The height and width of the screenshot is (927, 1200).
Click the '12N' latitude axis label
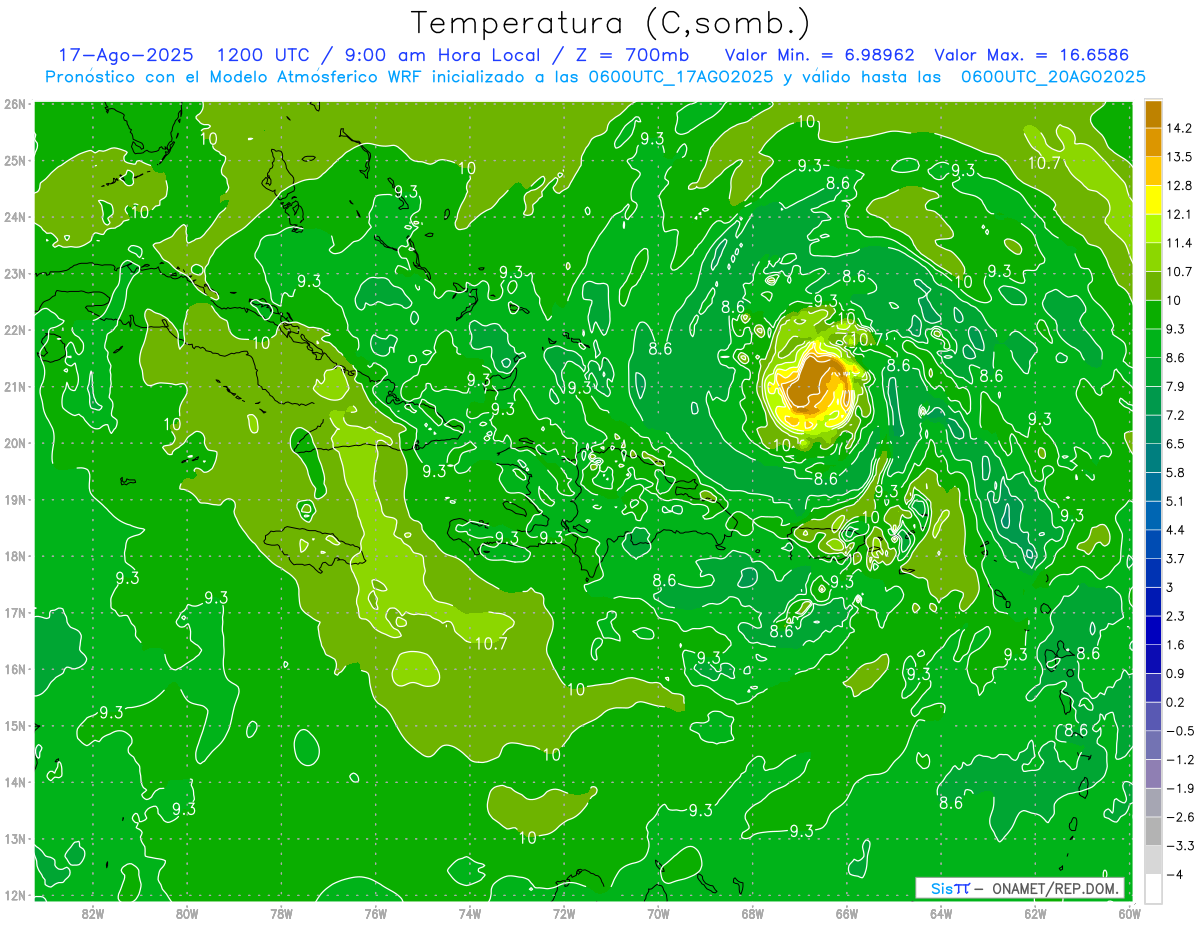pos(15,895)
